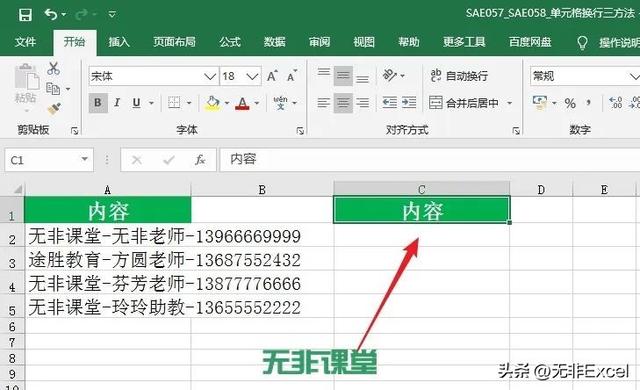Click the 自动换行 wrap text button
This screenshot has width=640, height=390.
coord(459,76)
